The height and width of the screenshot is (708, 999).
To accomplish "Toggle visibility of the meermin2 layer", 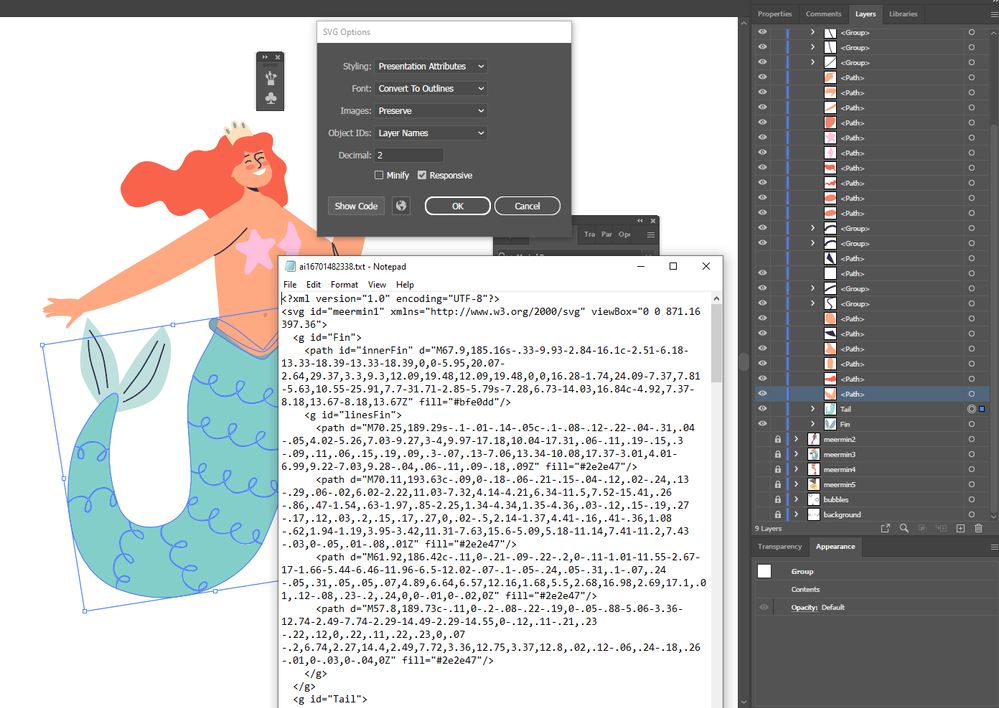I will pos(763,439).
